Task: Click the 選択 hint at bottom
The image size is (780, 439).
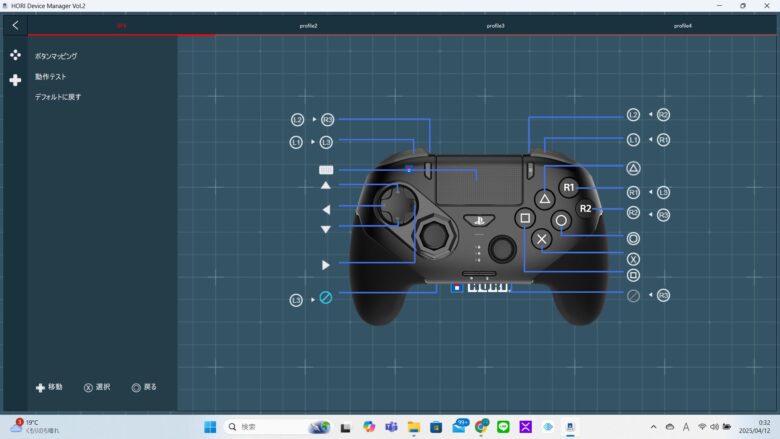Action: coord(97,387)
